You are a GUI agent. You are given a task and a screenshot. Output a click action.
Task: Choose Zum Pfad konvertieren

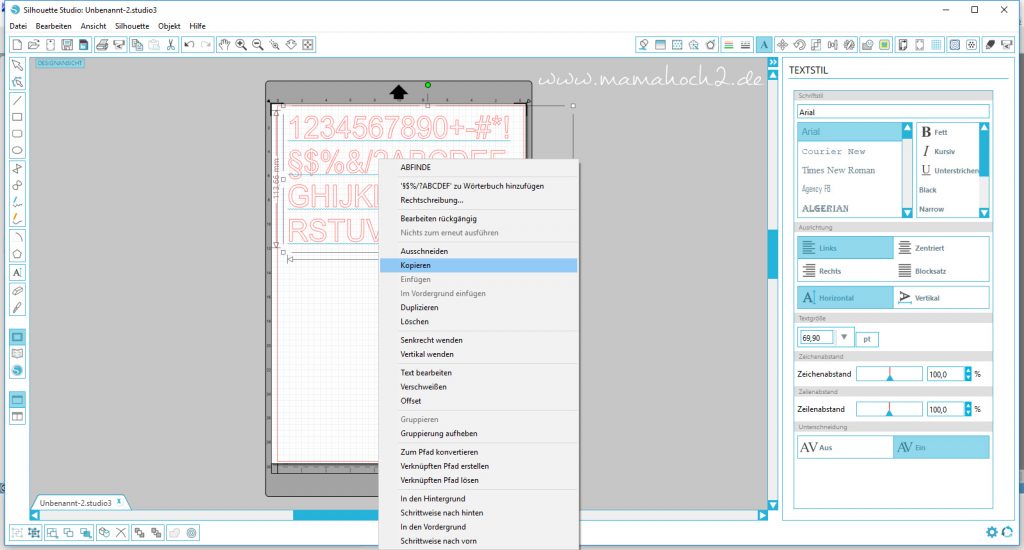tap(479, 452)
